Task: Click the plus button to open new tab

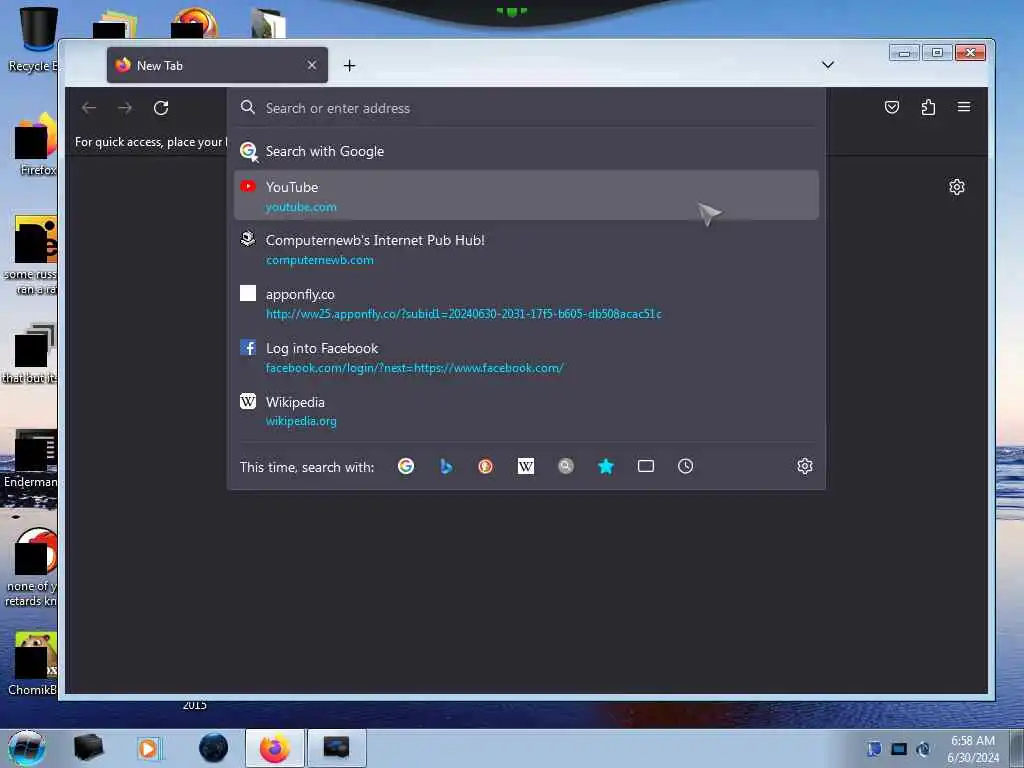Action: (x=349, y=65)
